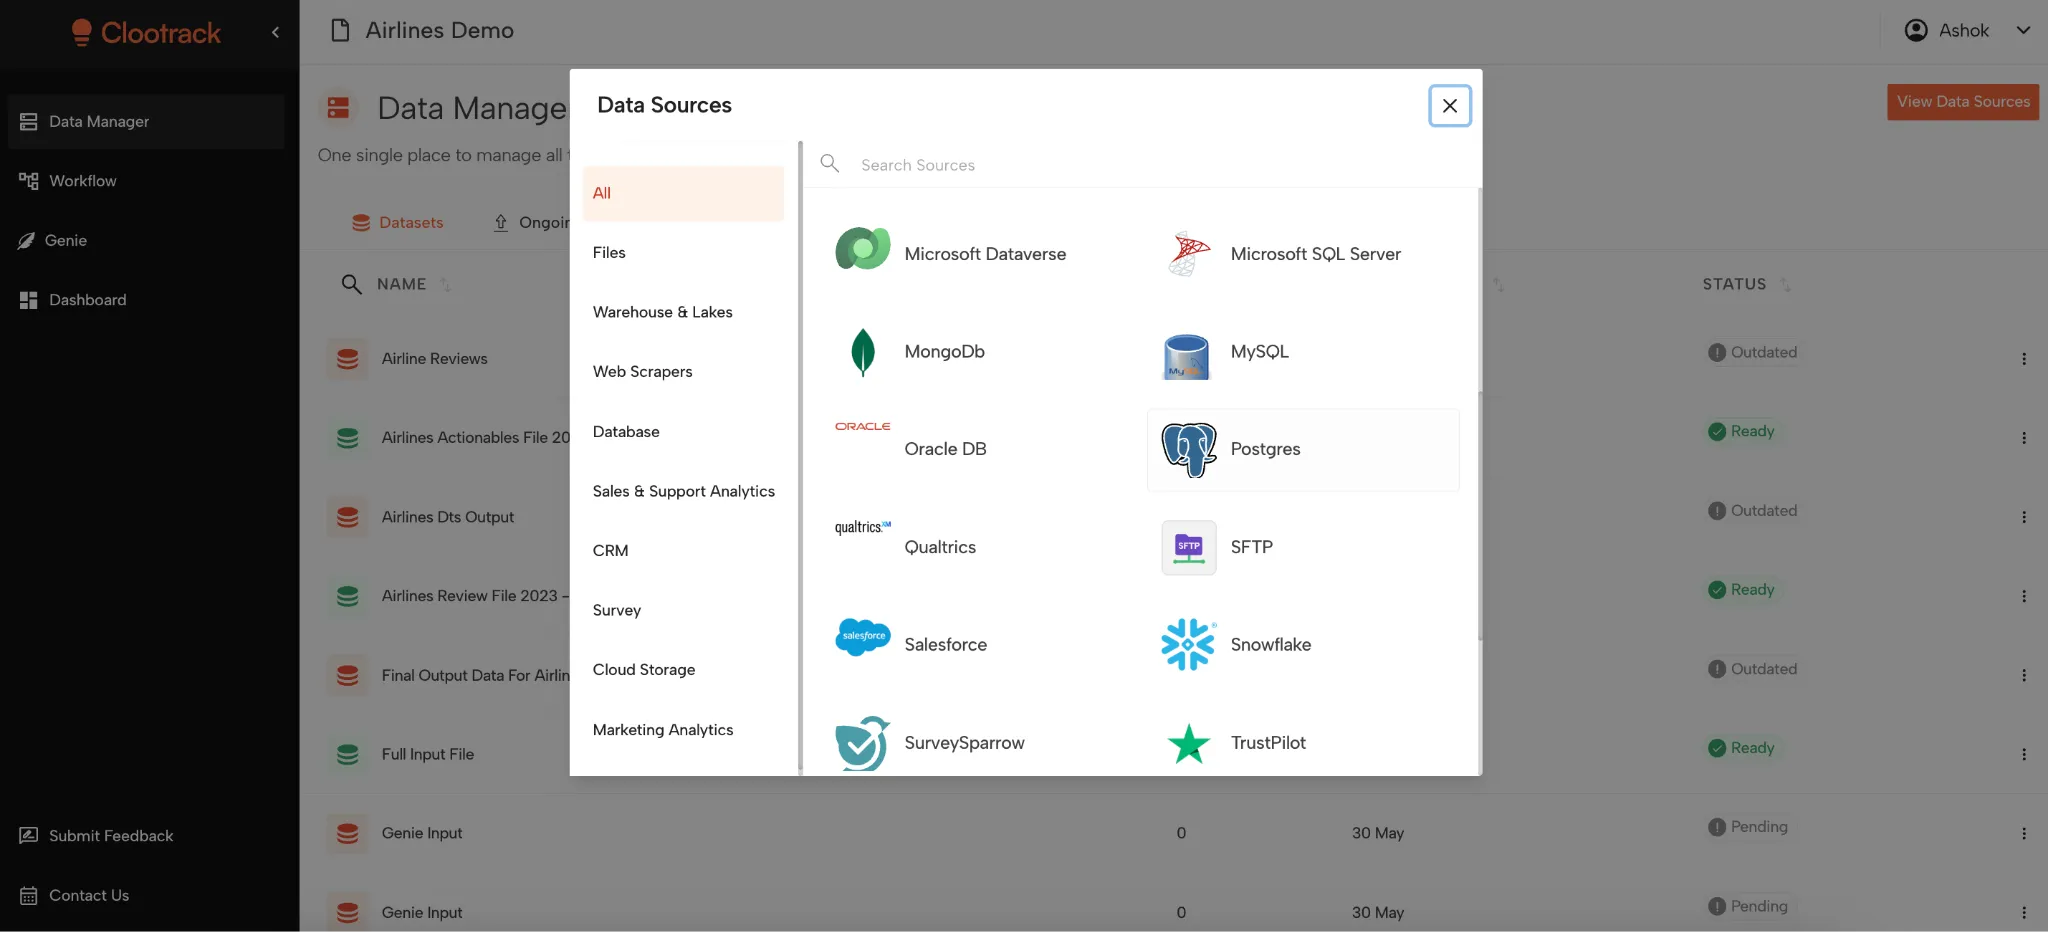
Task: Close the Data Sources dialog
Action: tap(1449, 105)
